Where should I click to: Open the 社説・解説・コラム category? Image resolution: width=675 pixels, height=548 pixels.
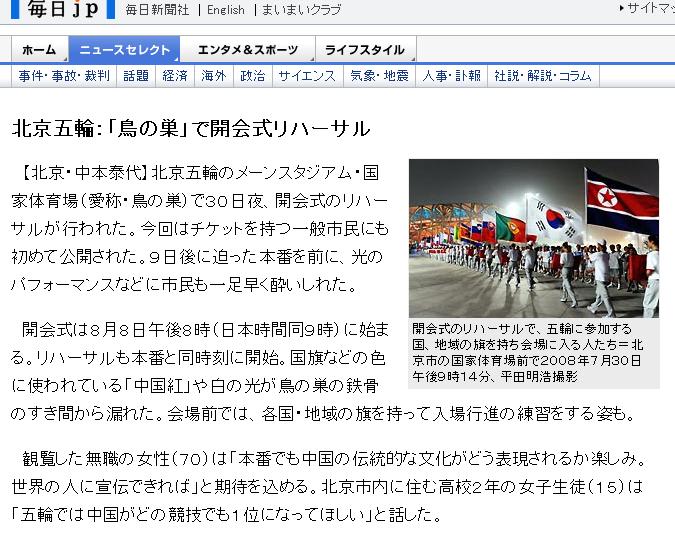tap(543, 76)
